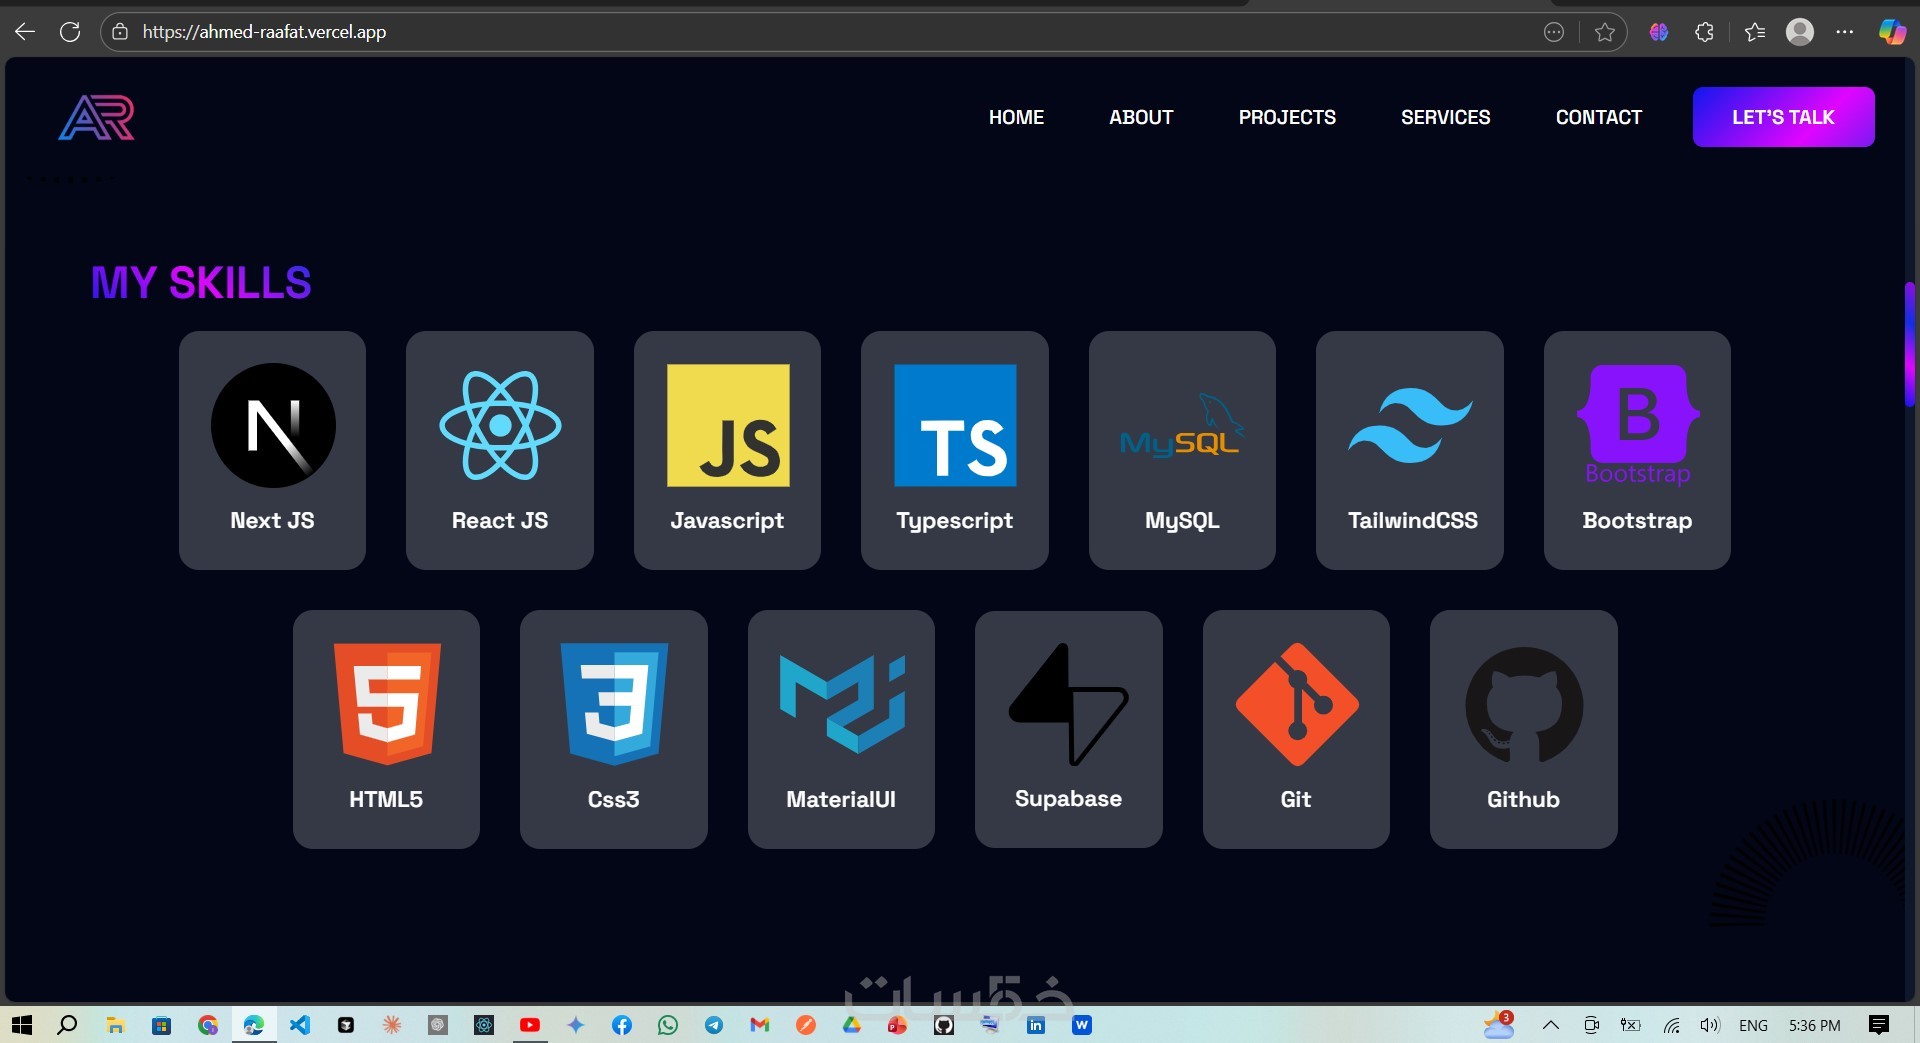Open Google Drive from the taskbar

[x=852, y=1025]
